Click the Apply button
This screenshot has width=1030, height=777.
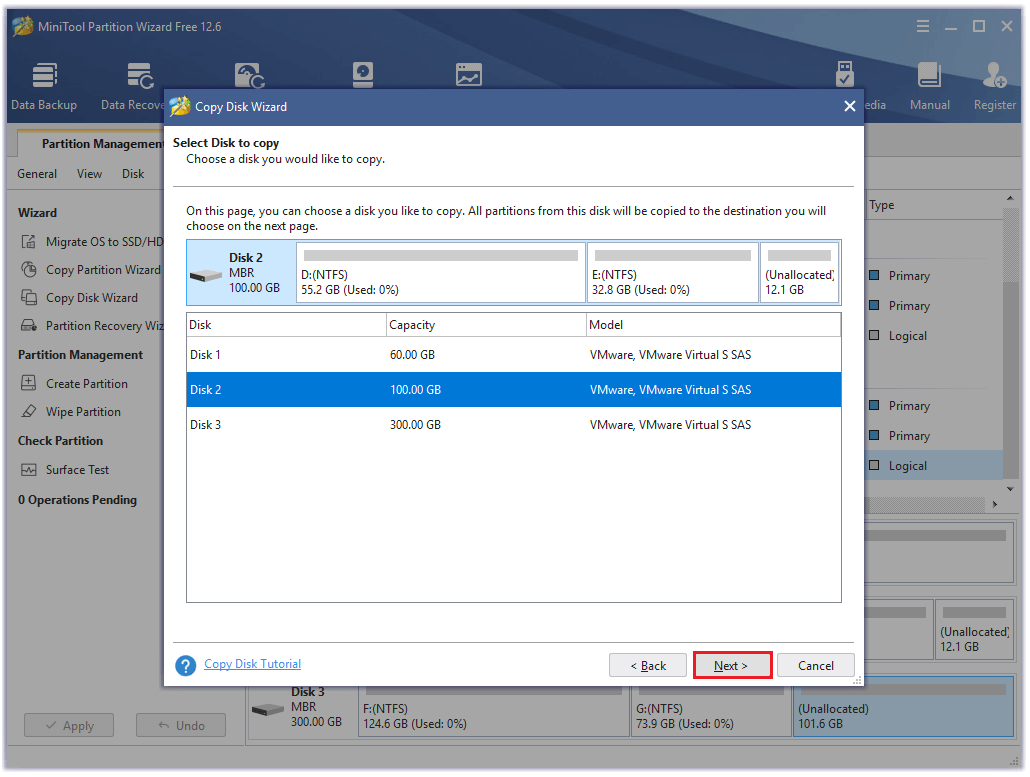[x=69, y=726]
